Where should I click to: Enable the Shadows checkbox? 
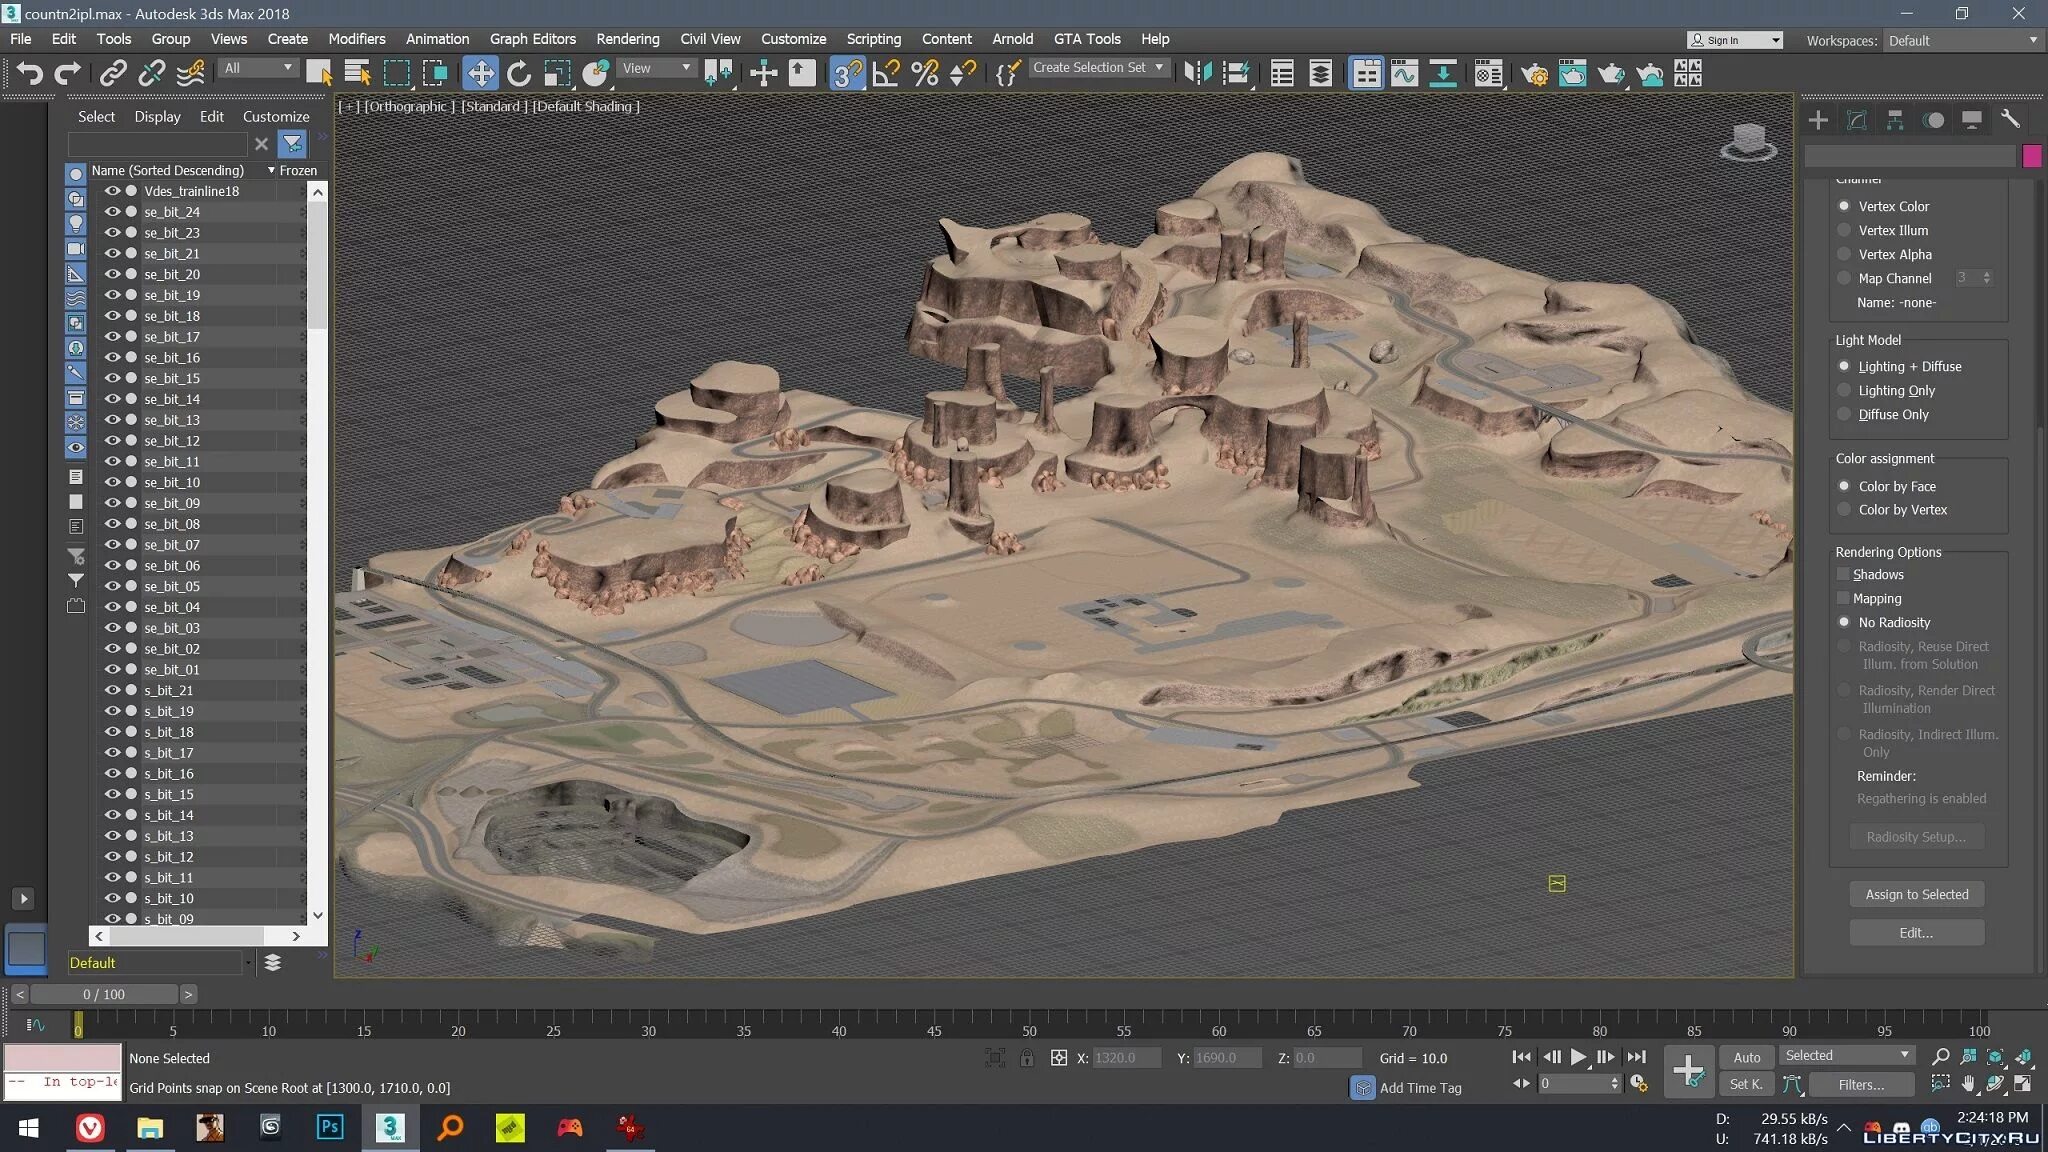click(1843, 574)
